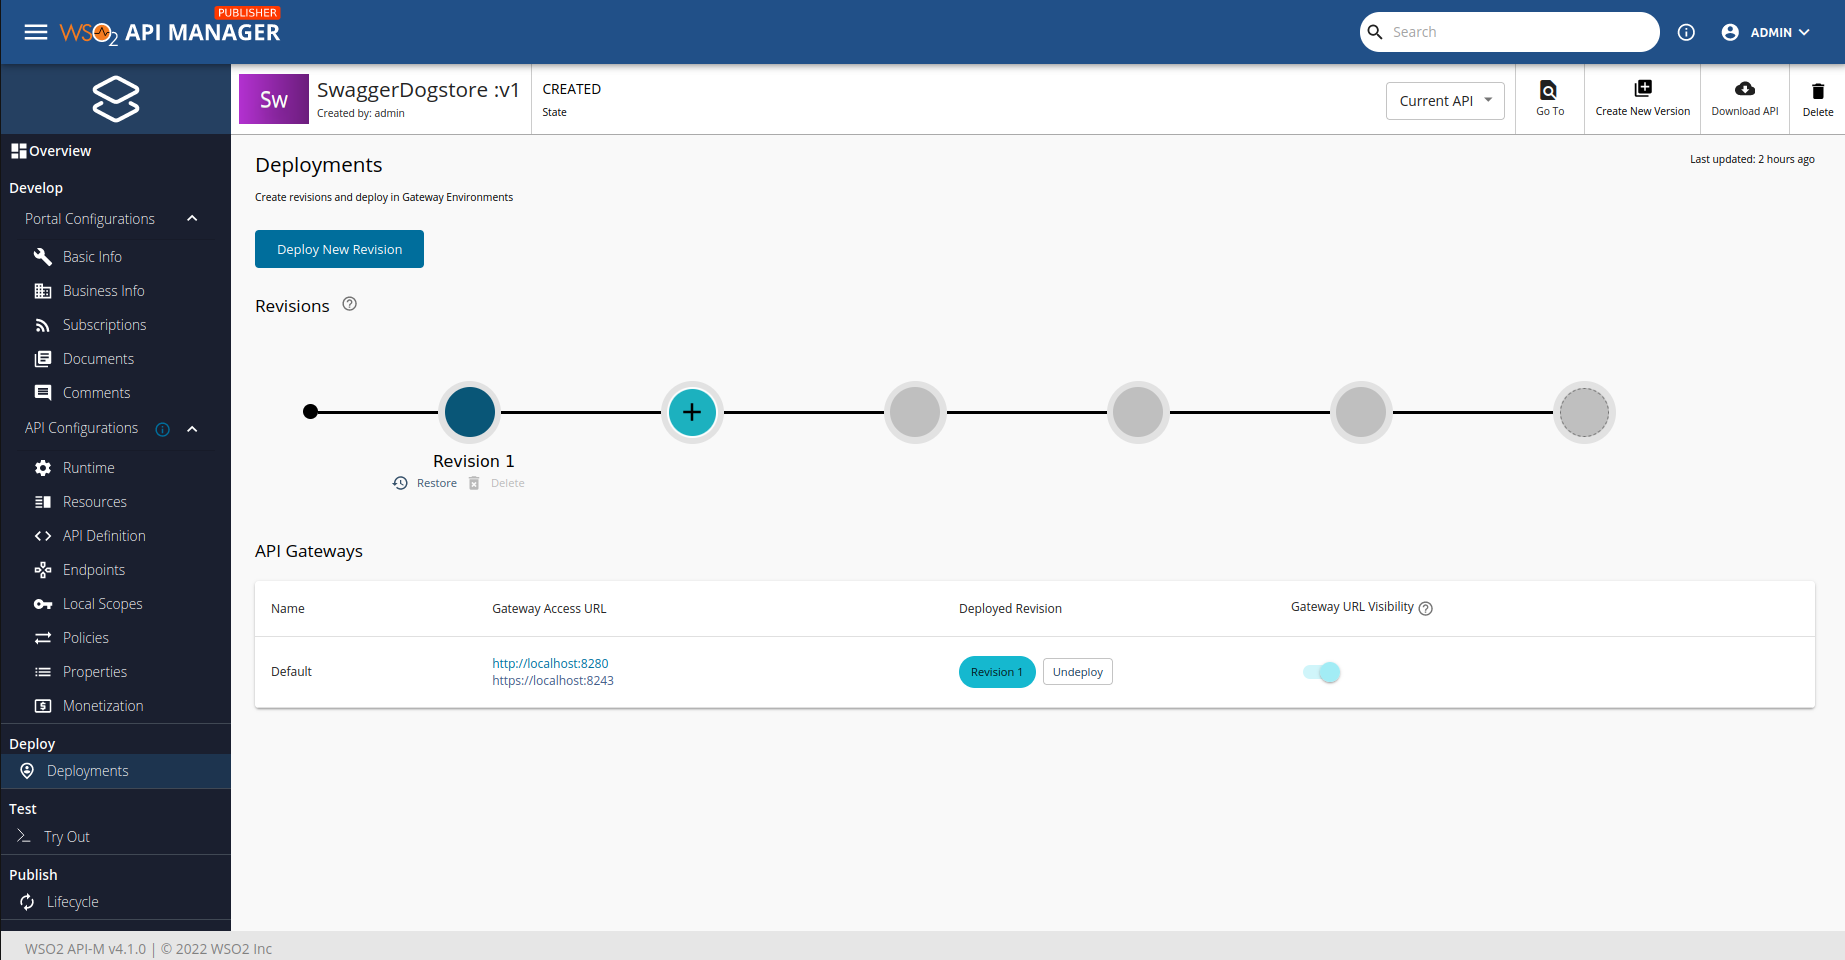The height and width of the screenshot is (960, 1845).
Task: Collapse the API Configurations section
Action: [x=192, y=429]
